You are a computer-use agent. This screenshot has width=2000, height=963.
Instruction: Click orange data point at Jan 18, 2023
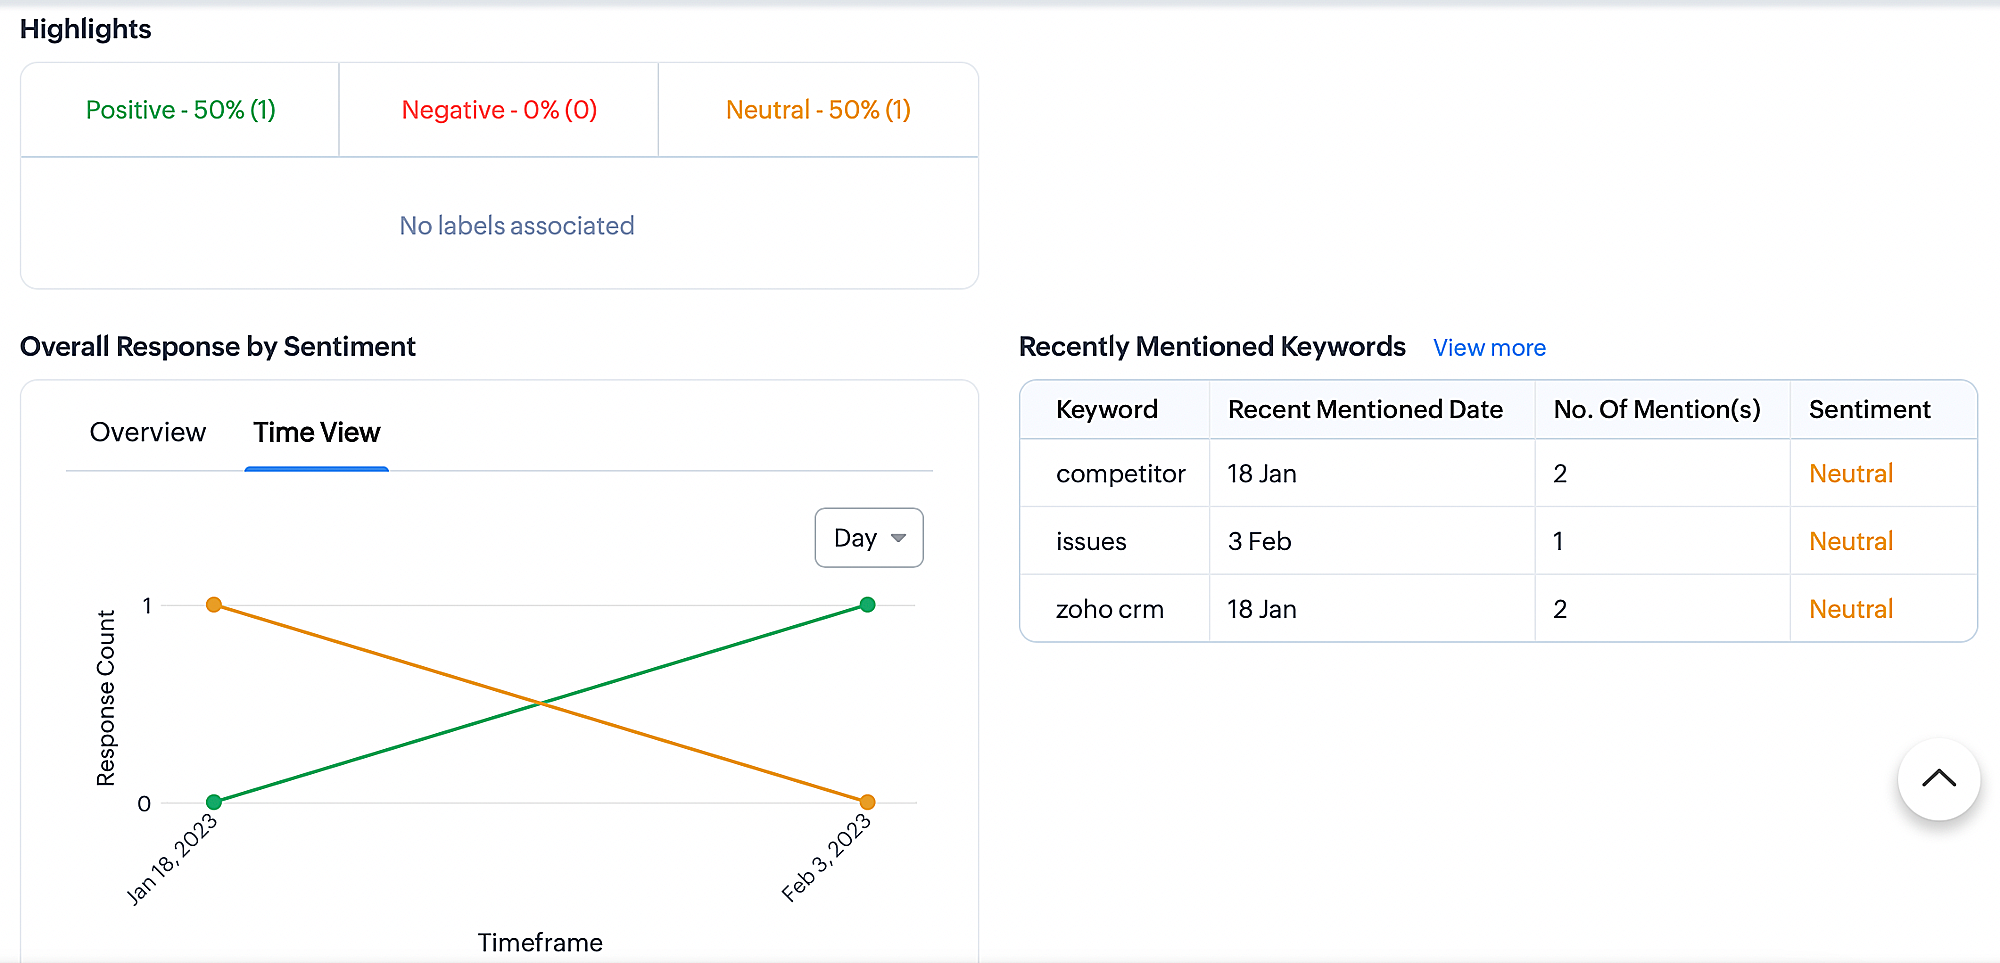coord(214,605)
